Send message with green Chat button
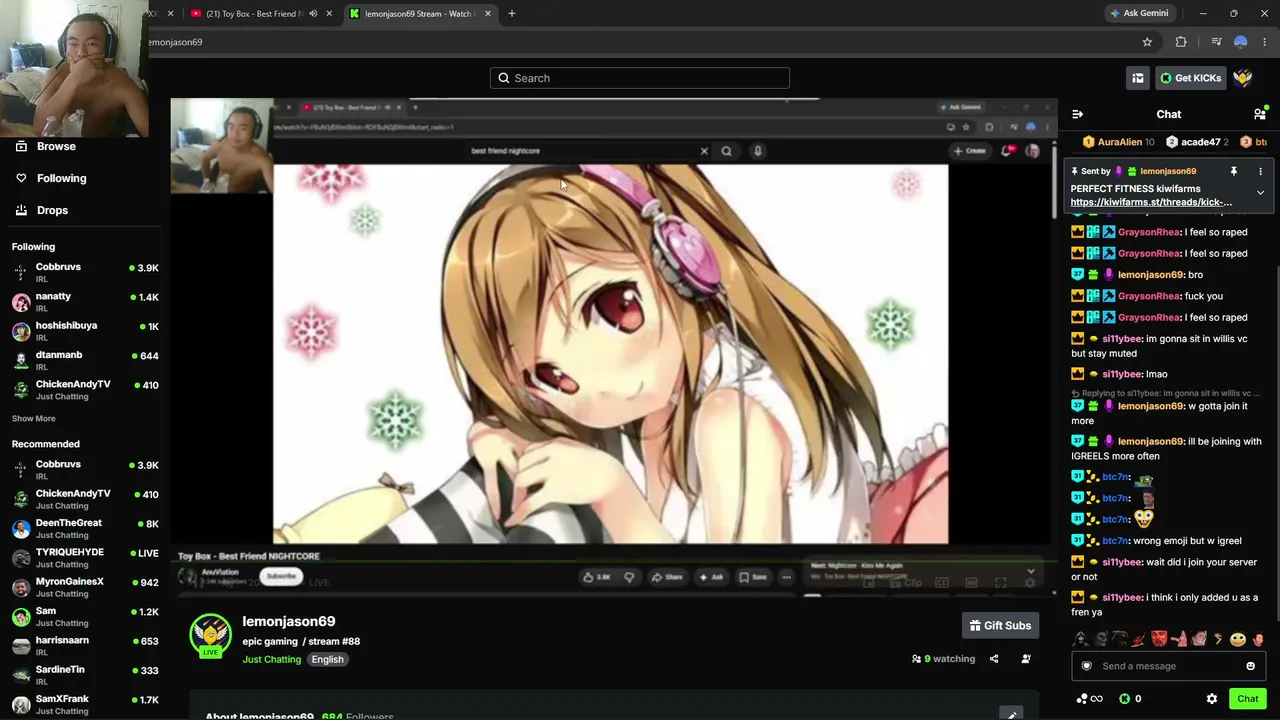This screenshot has height=720, width=1280. pyautogui.click(x=1247, y=699)
